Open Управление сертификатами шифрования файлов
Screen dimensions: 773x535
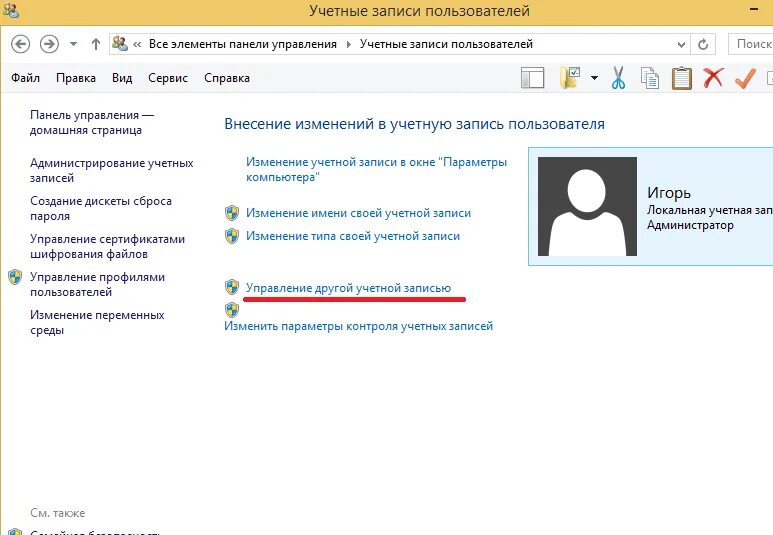pos(107,246)
